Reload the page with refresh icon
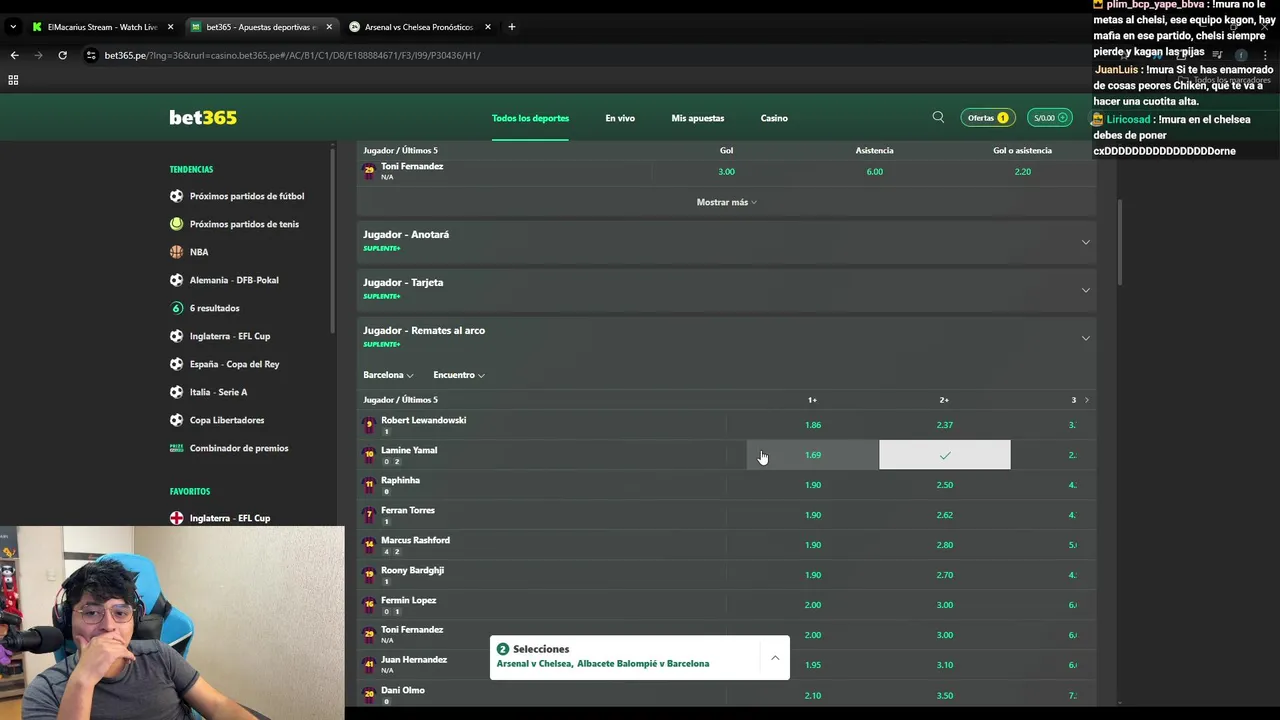The height and width of the screenshot is (720, 1280). (x=62, y=55)
